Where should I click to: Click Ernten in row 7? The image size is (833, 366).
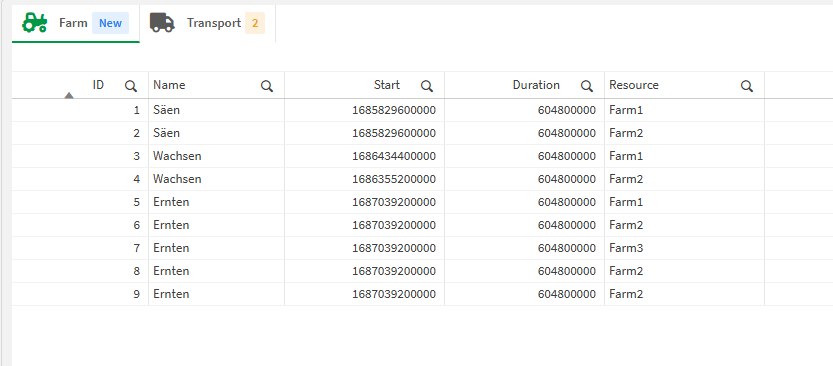point(171,248)
